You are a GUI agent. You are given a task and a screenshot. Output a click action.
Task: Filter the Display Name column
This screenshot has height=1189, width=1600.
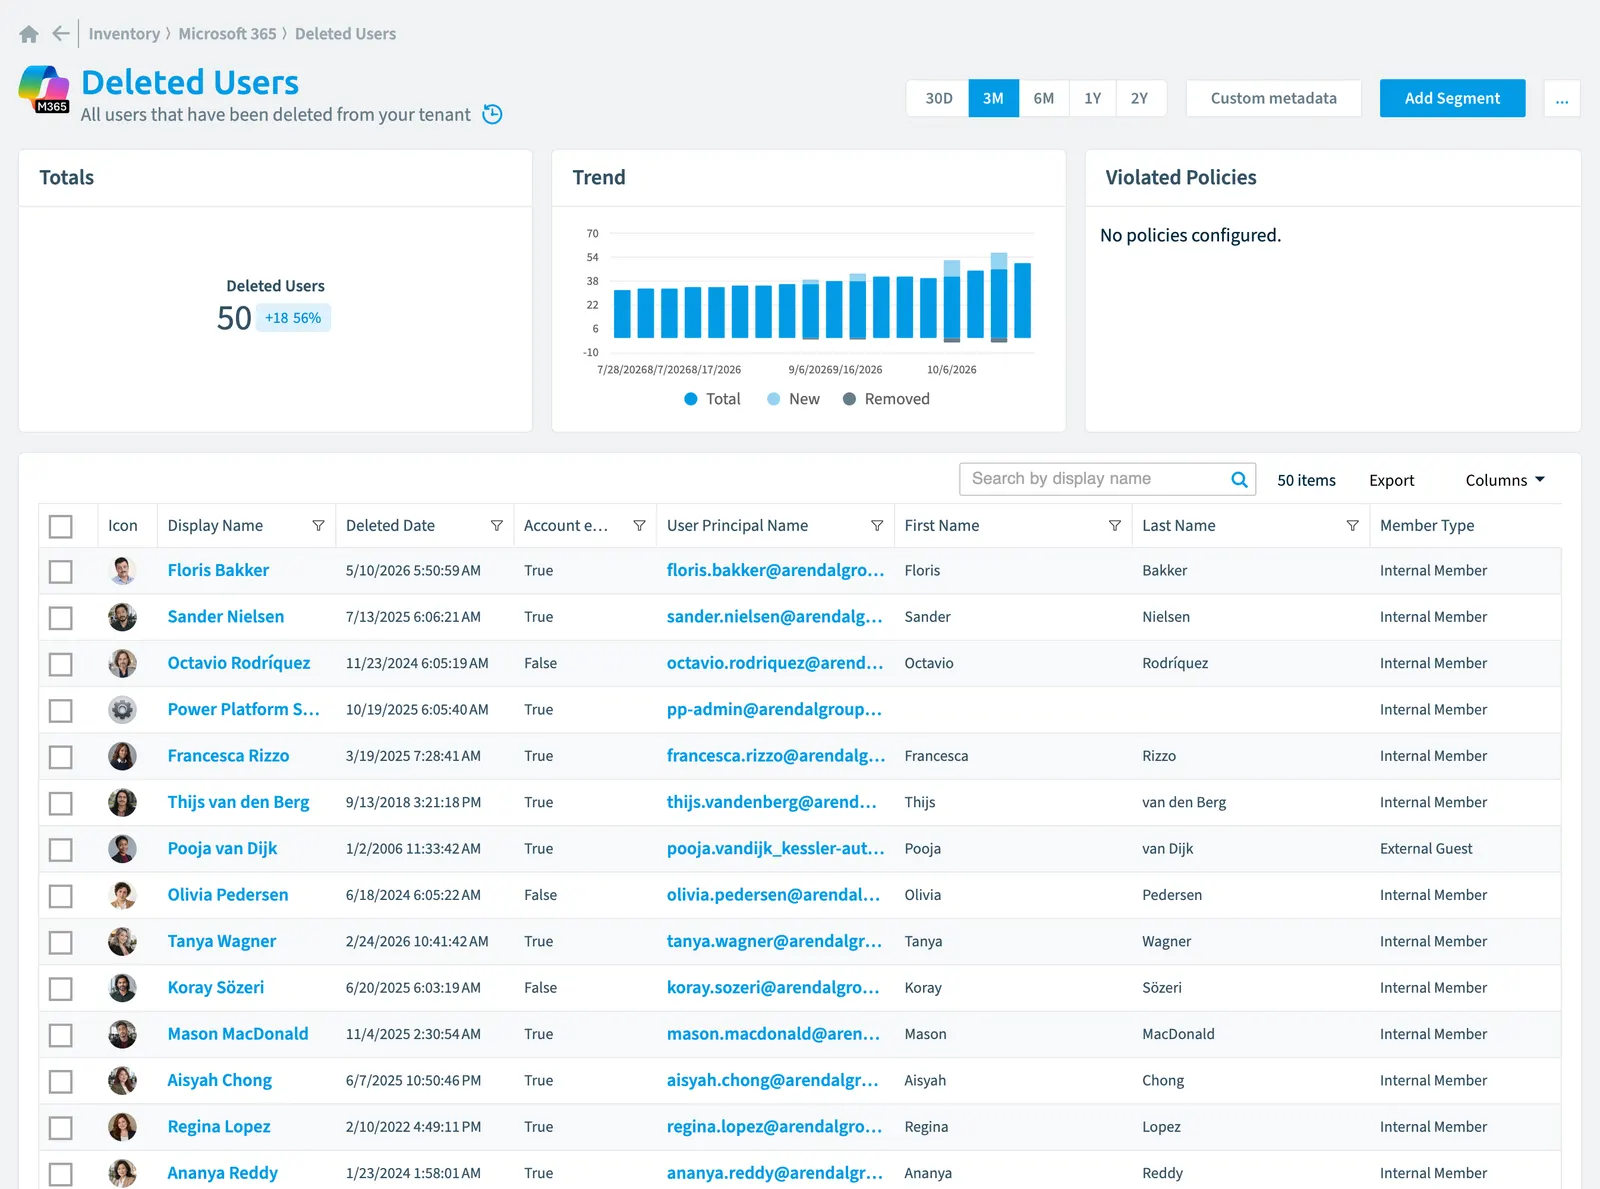(318, 526)
